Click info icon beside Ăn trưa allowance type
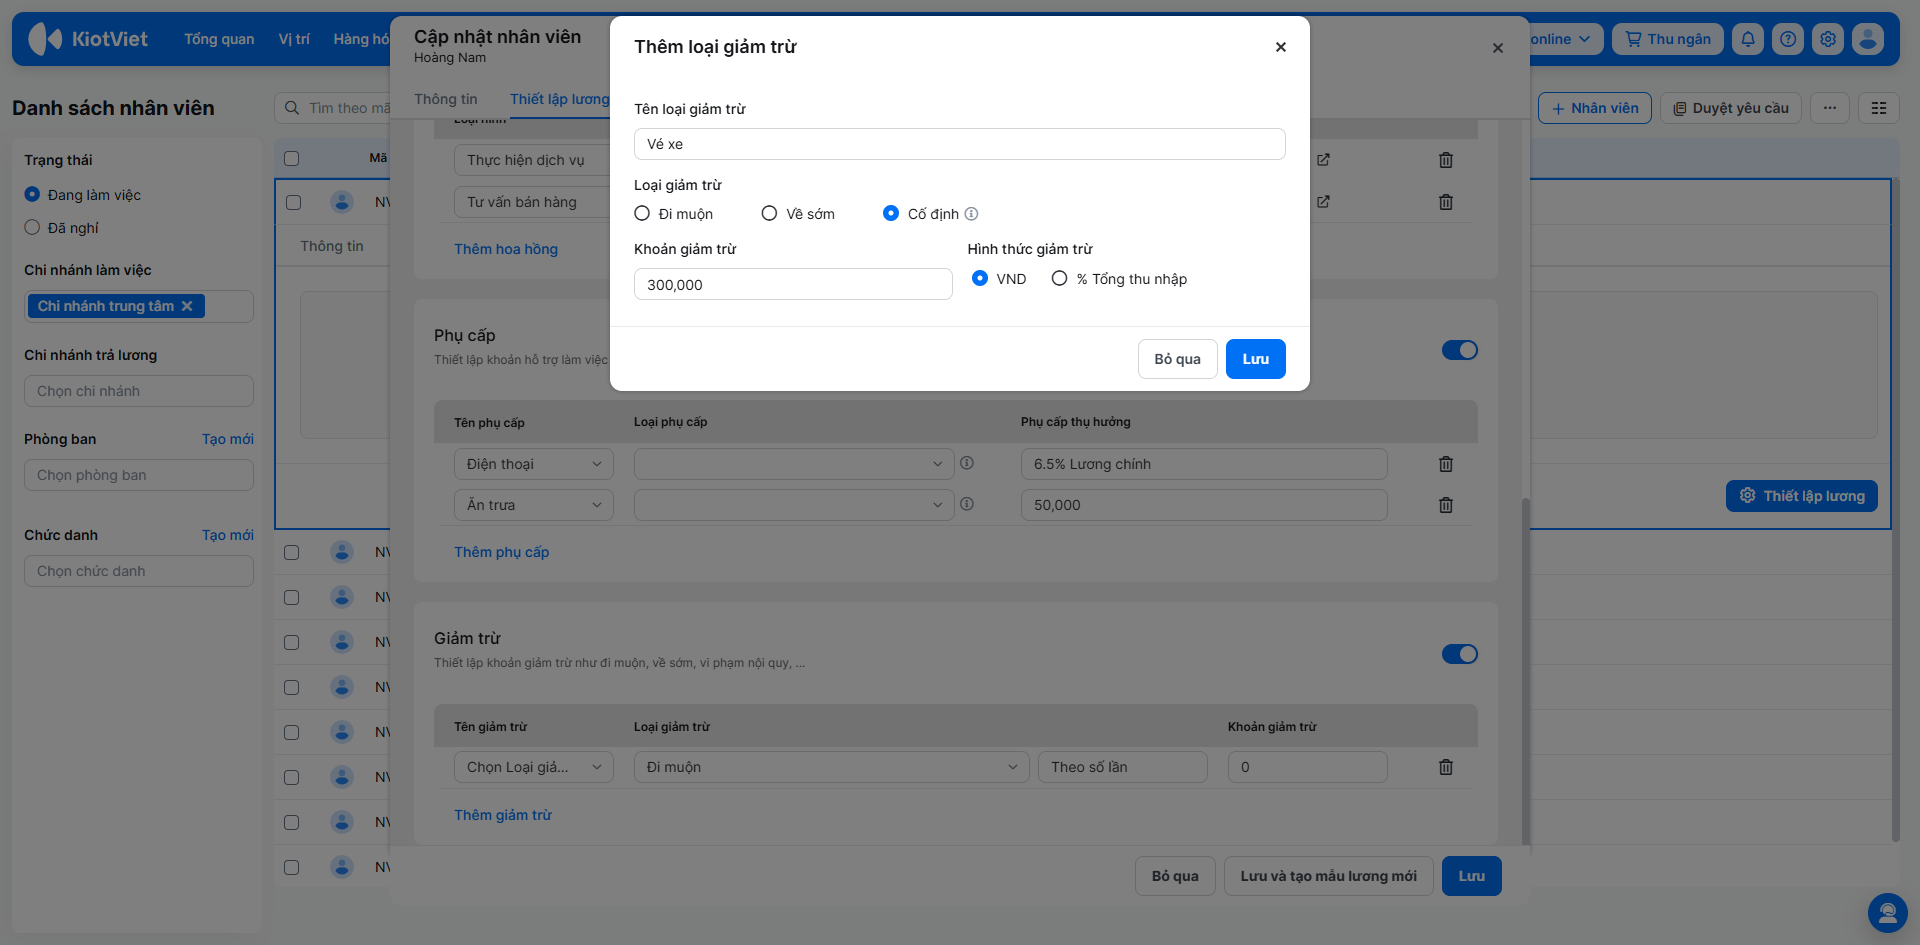 [967, 504]
